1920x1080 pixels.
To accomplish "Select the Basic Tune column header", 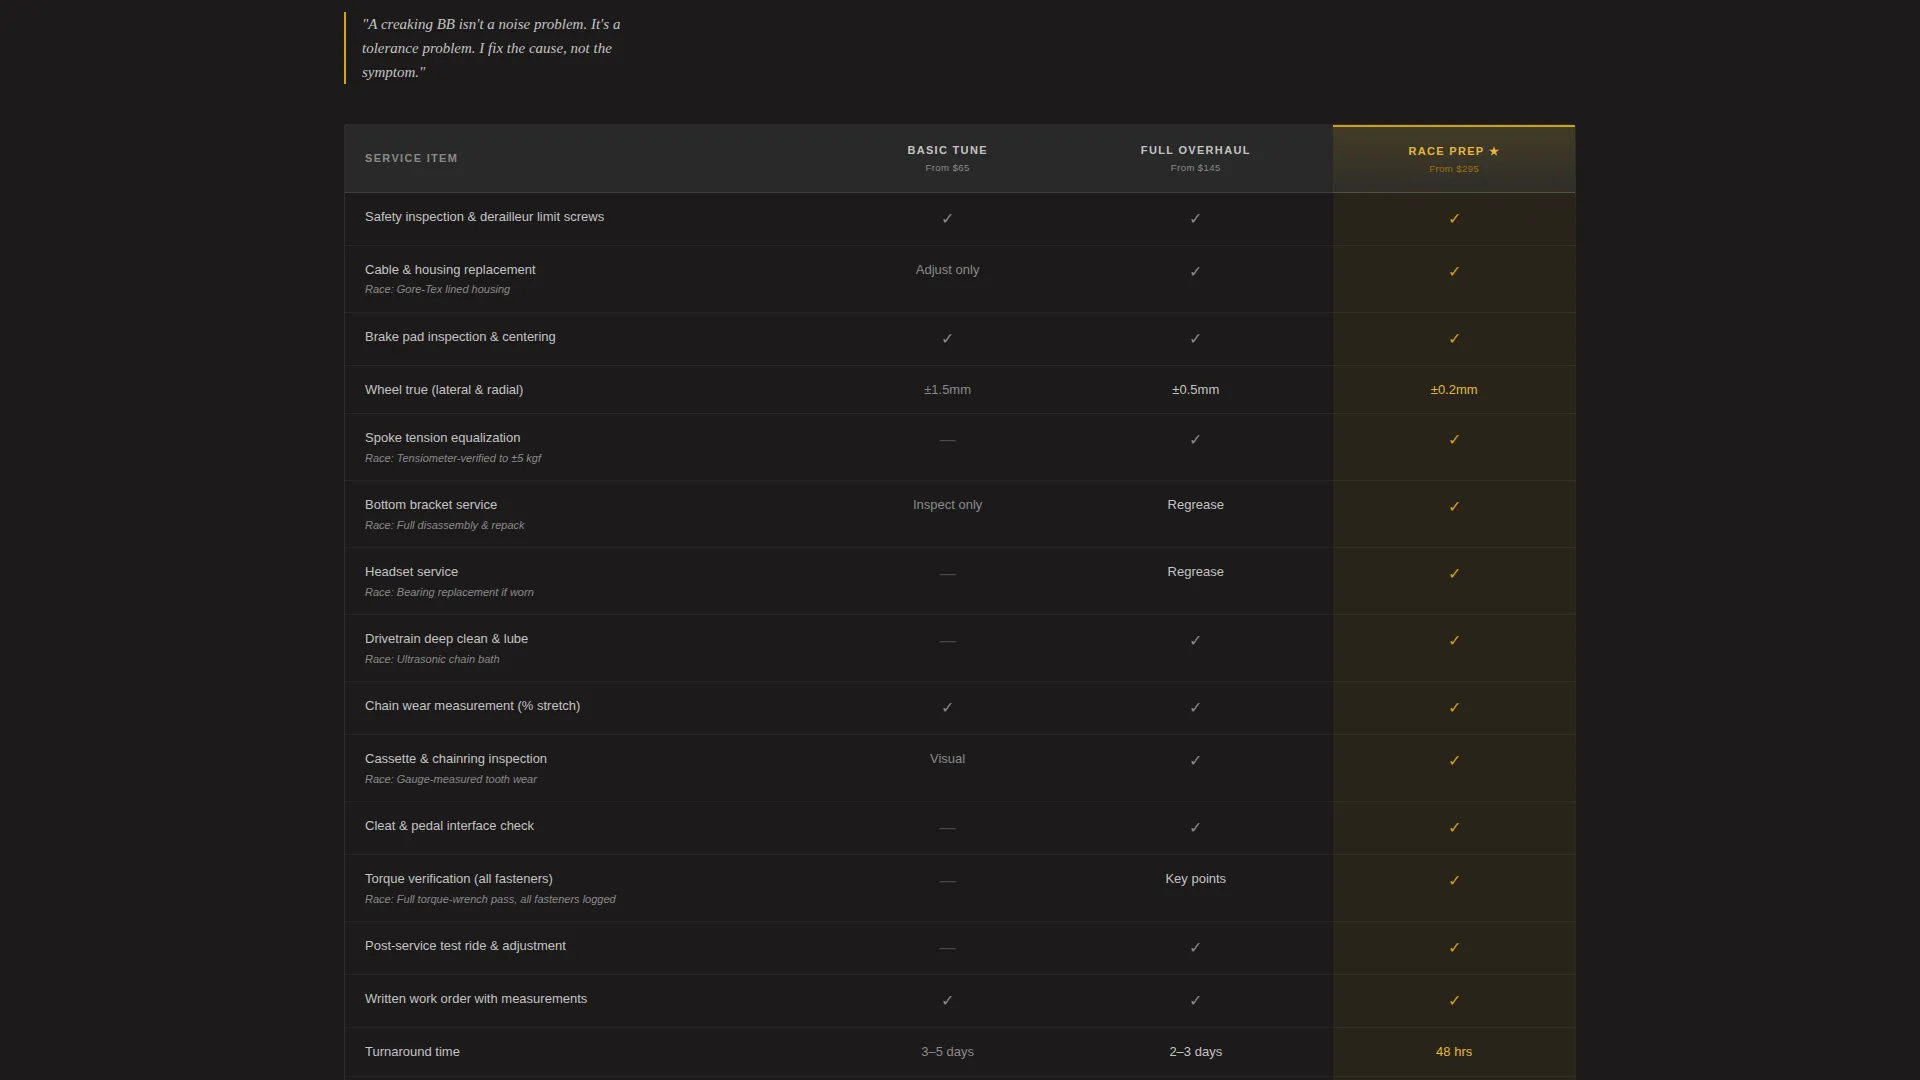I will [x=947, y=158].
